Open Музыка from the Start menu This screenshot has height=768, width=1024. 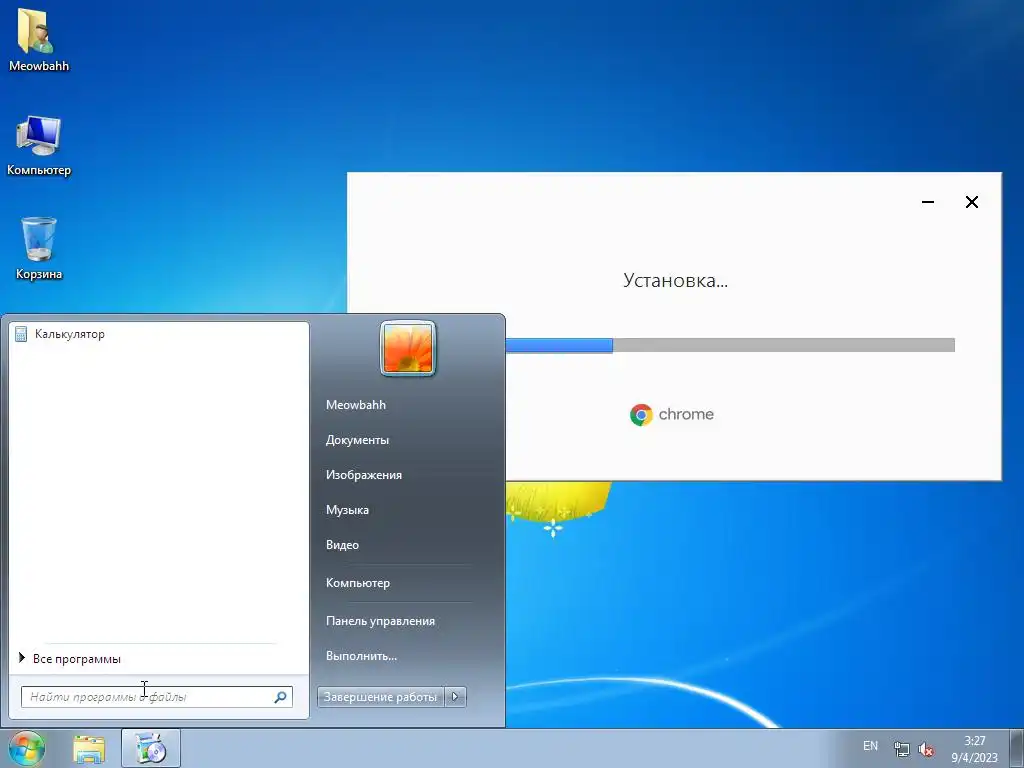[347, 510]
